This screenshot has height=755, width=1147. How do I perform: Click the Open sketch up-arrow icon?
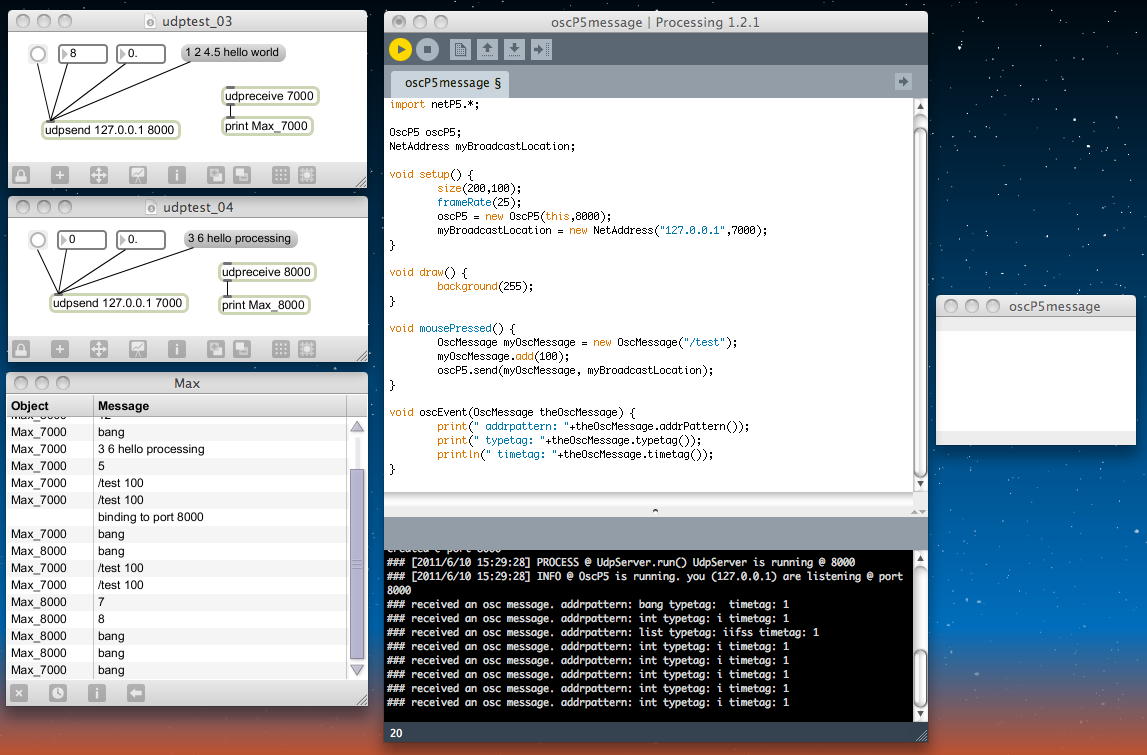(x=487, y=49)
